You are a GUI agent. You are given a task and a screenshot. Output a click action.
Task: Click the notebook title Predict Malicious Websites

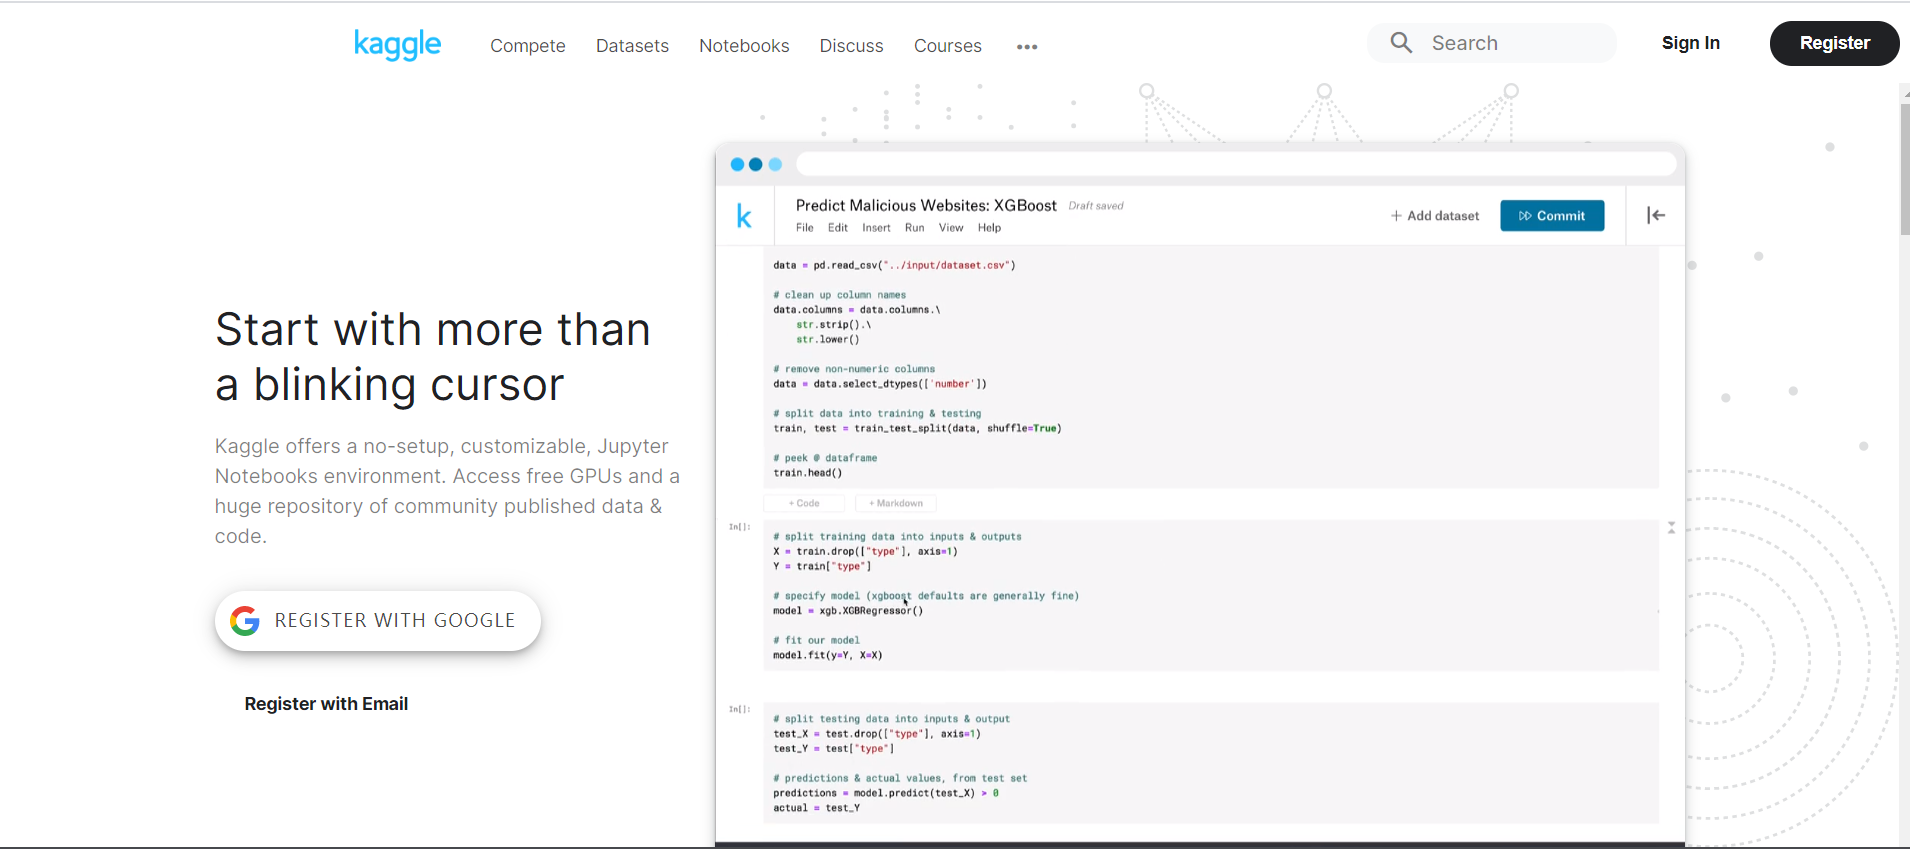tap(926, 205)
